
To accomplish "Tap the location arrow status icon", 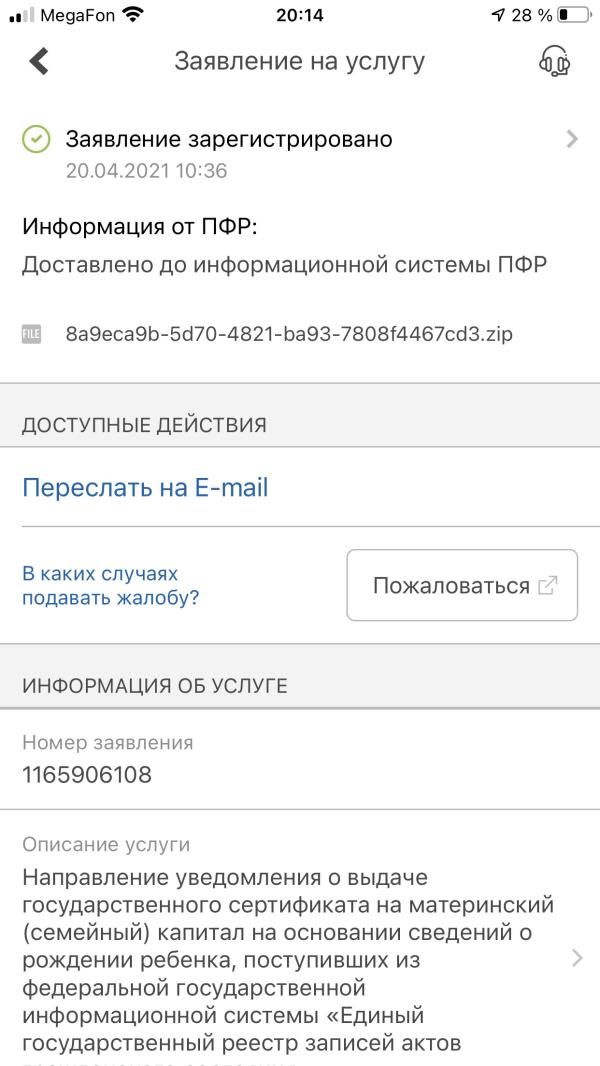I will (498, 15).
